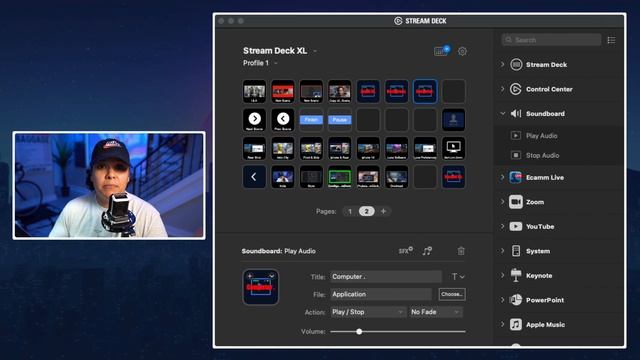
Task: Click the music note add track icon
Action: tap(427, 251)
